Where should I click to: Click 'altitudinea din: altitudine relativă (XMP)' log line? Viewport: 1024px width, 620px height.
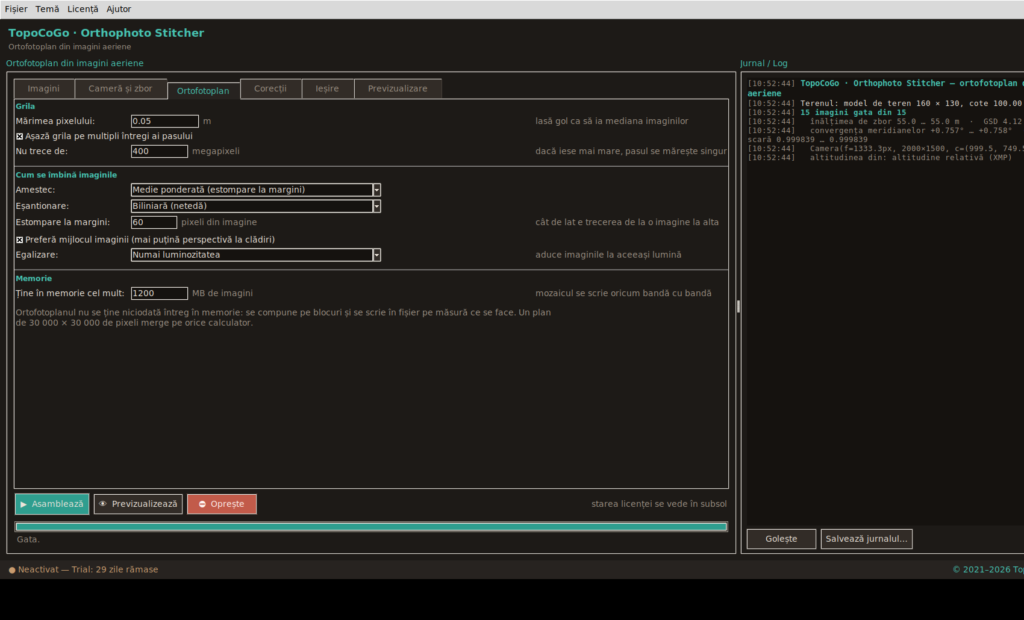pos(910,157)
